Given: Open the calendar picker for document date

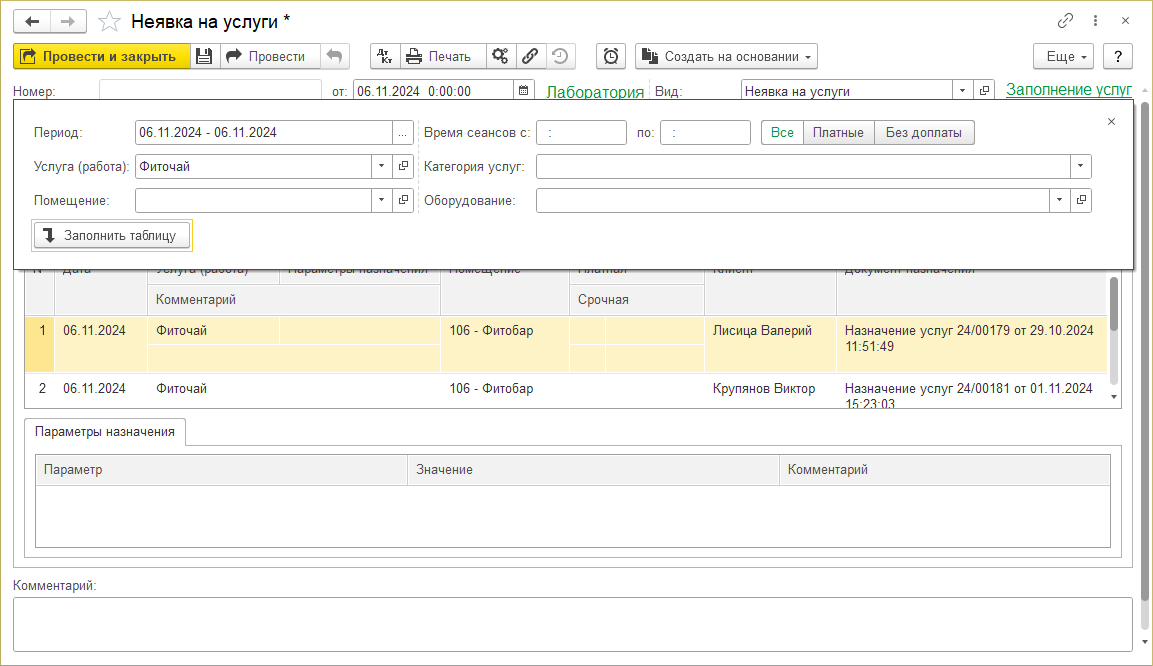Looking at the screenshot, I should point(523,91).
